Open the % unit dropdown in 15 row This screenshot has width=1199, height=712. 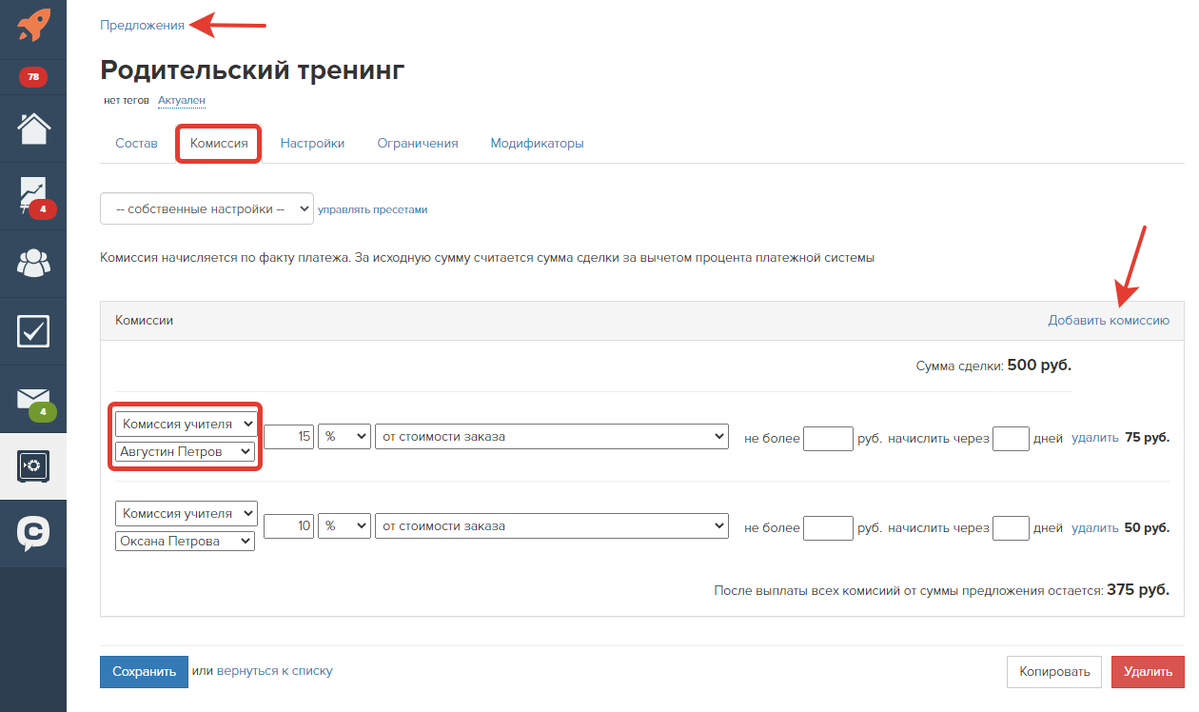pos(344,437)
